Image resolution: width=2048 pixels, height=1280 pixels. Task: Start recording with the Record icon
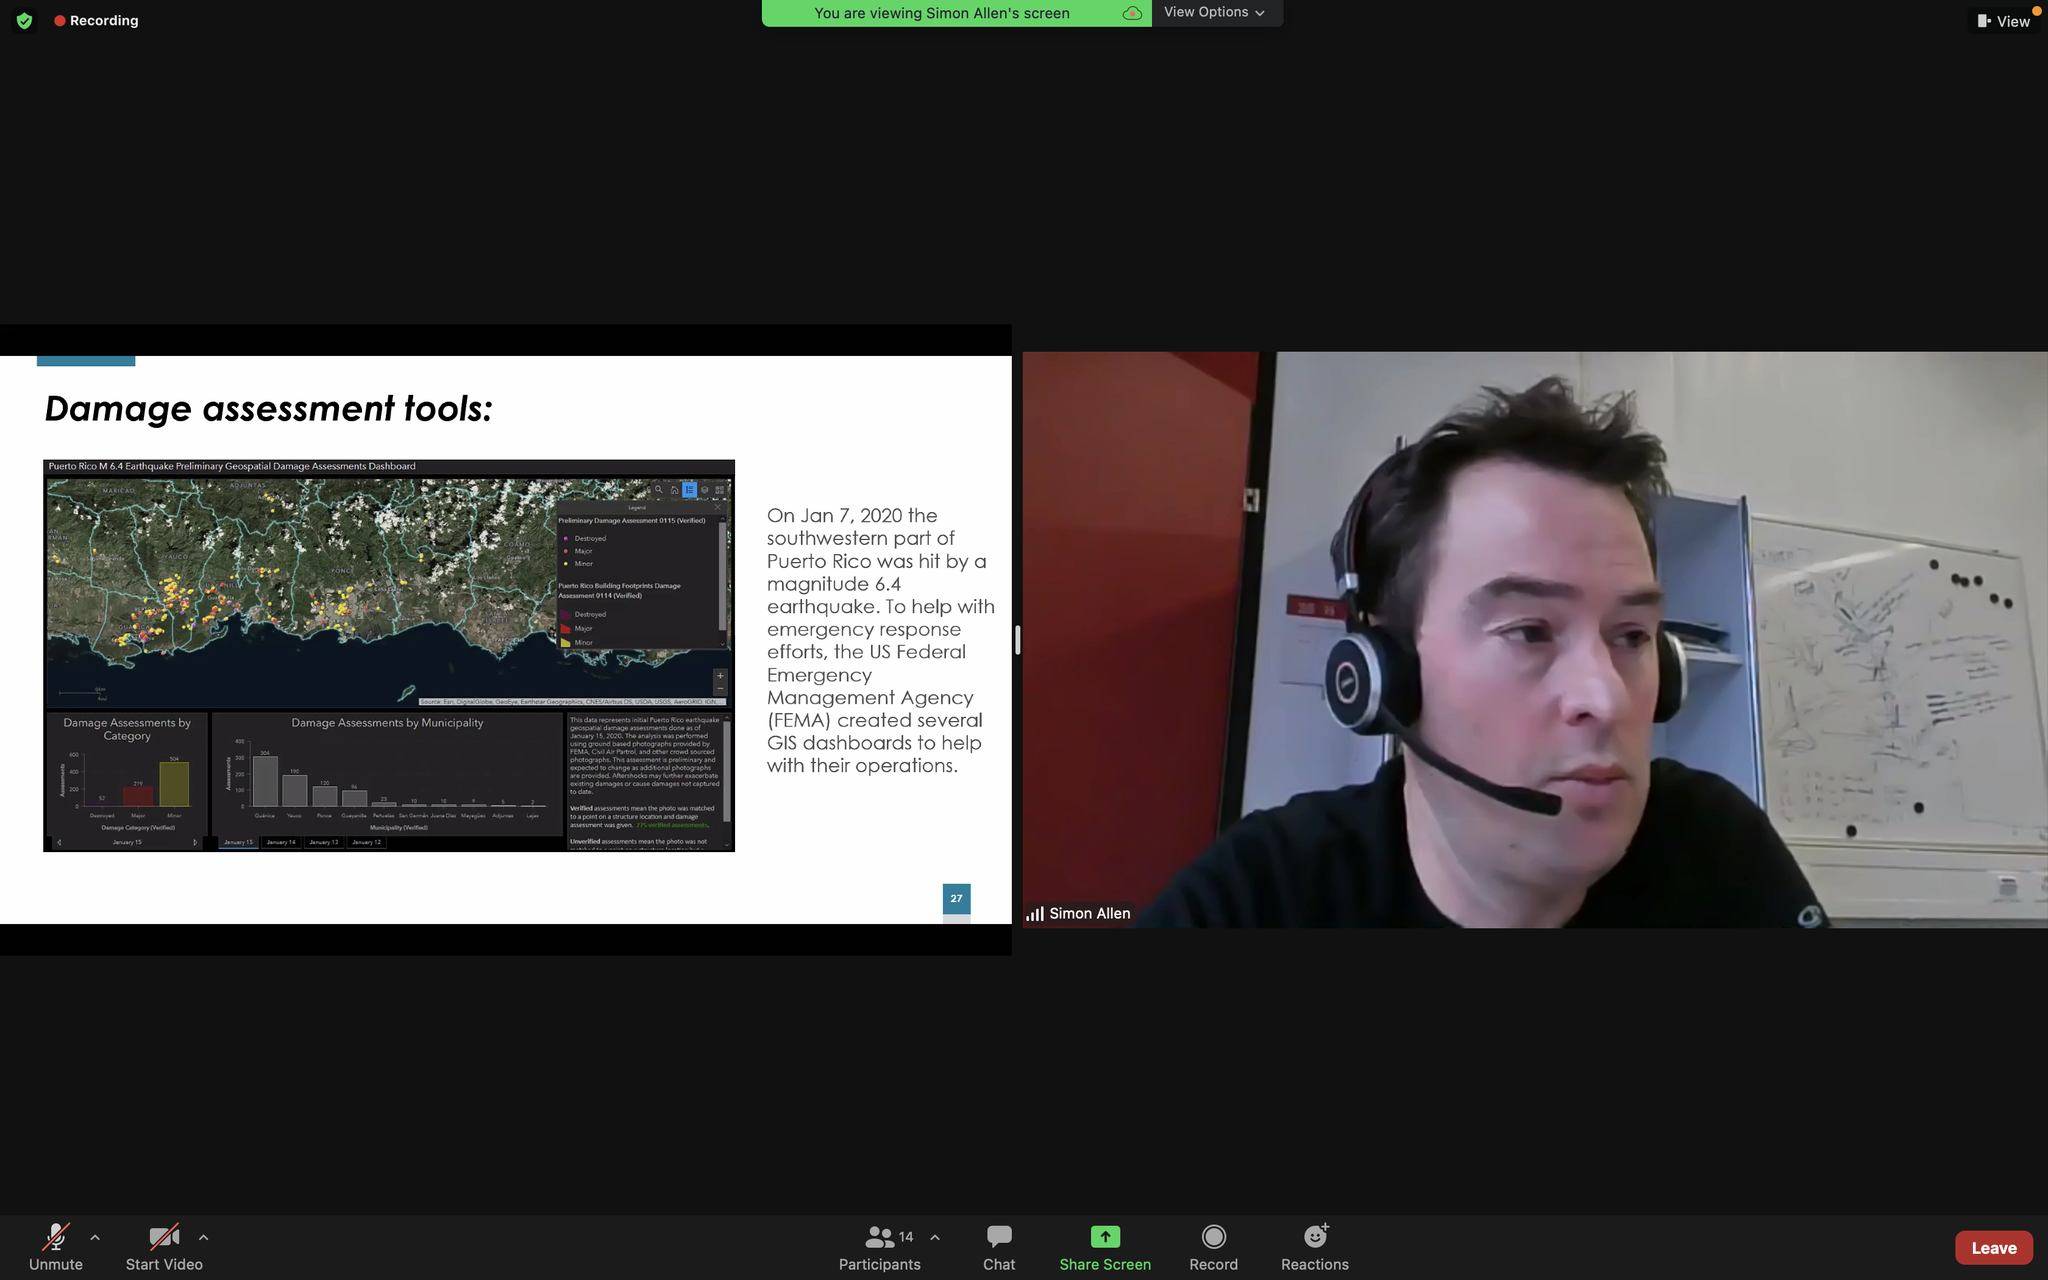point(1213,1238)
